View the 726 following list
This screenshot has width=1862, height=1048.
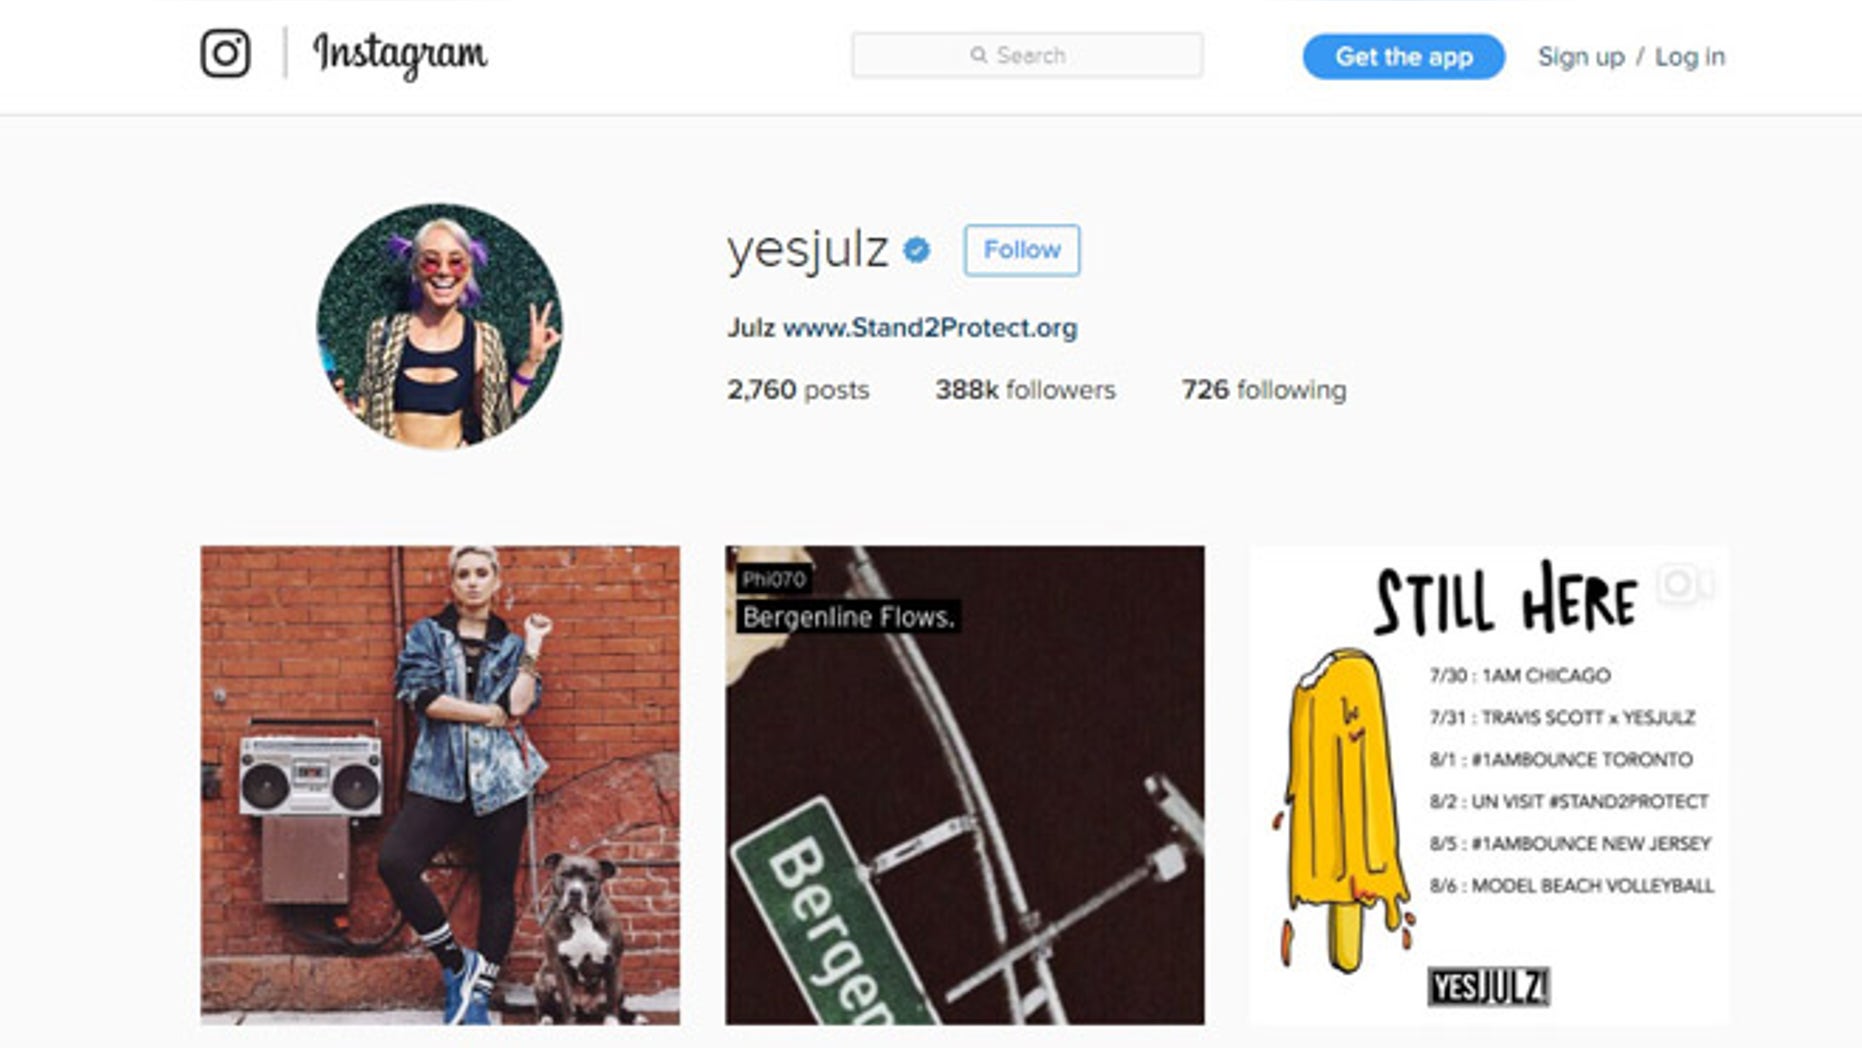tap(1264, 390)
